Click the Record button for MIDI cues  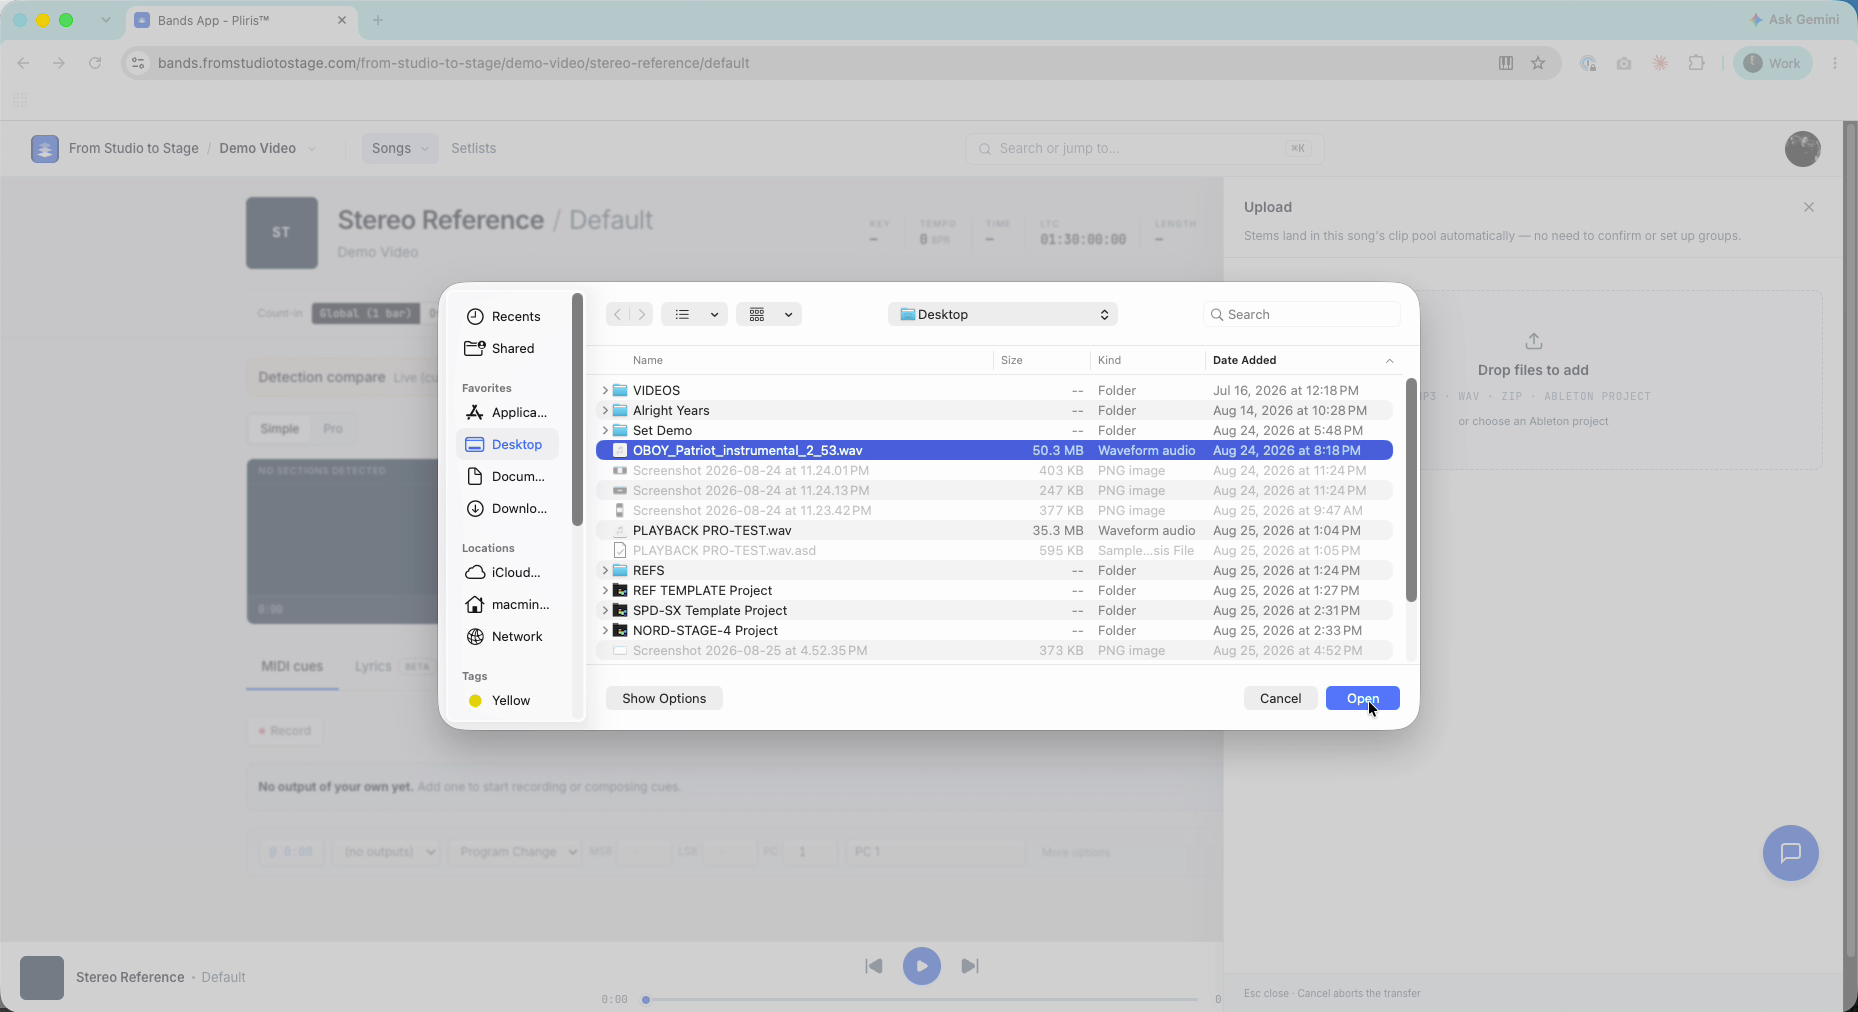pyautogui.click(x=285, y=731)
